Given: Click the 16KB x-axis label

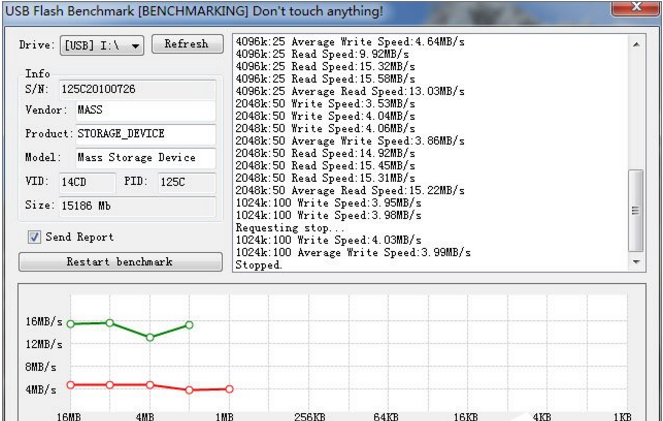Looking at the screenshot, I should [x=466, y=417].
